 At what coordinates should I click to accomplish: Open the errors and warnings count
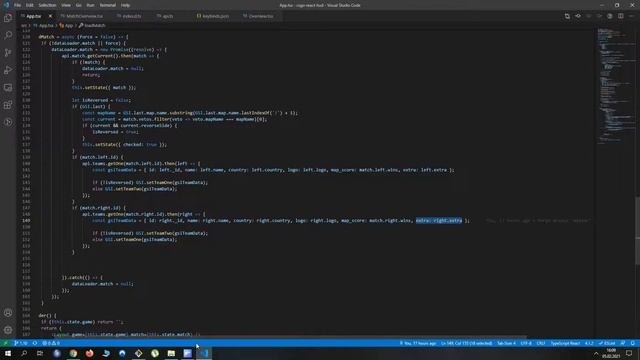pos(51,343)
